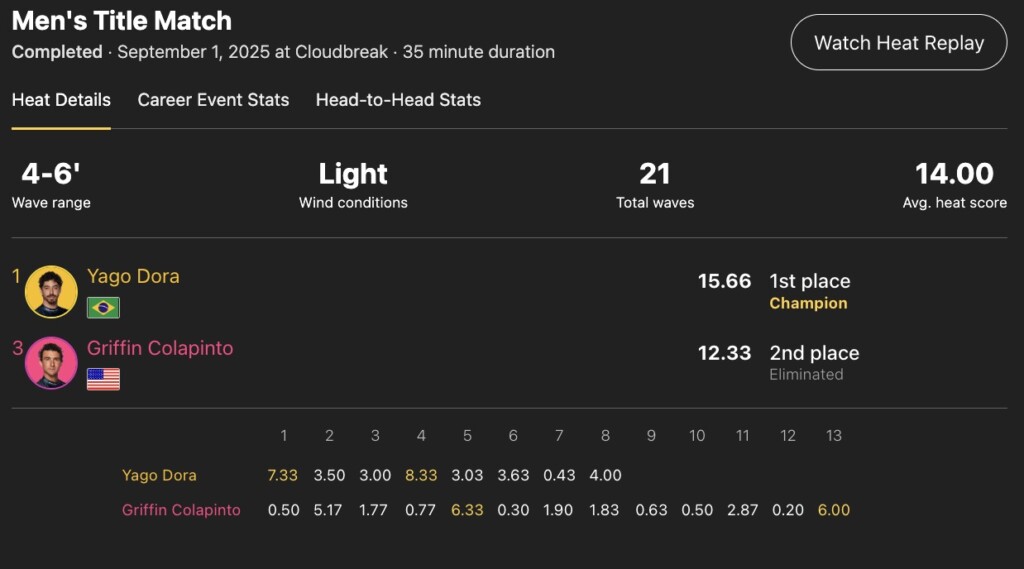The height and width of the screenshot is (569, 1024).
Task: Click Yago Dora's 15.66 heat total
Action: pos(724,281)
